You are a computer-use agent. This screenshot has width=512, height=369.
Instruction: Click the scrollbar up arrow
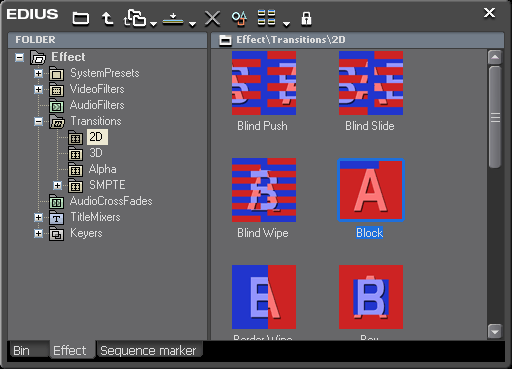coord(495,57)
